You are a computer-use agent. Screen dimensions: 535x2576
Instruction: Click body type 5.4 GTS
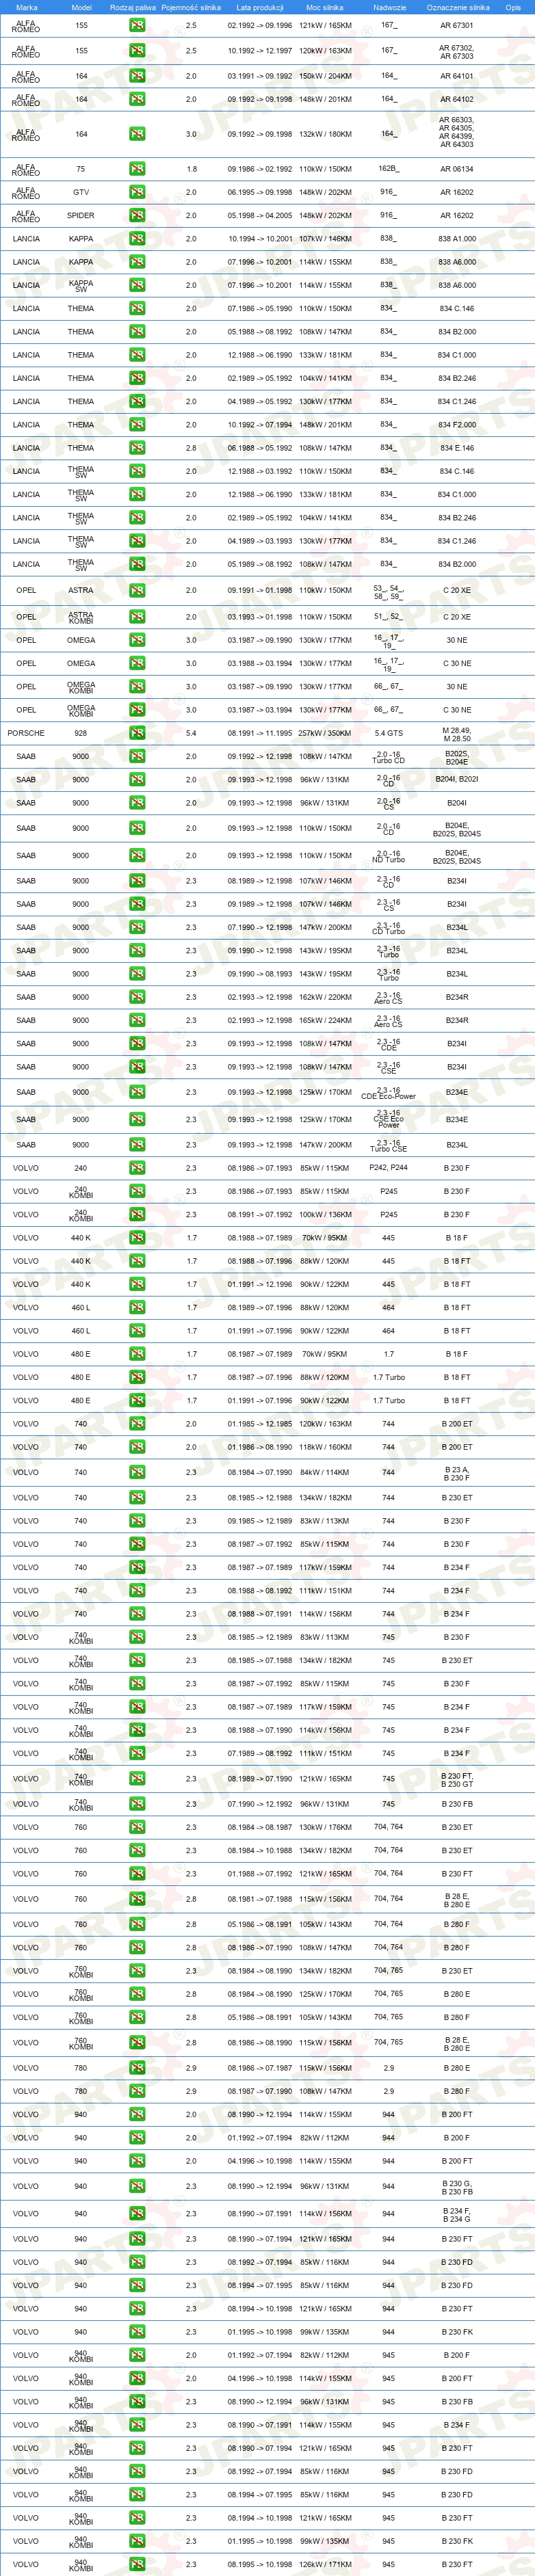coord(389,733)
